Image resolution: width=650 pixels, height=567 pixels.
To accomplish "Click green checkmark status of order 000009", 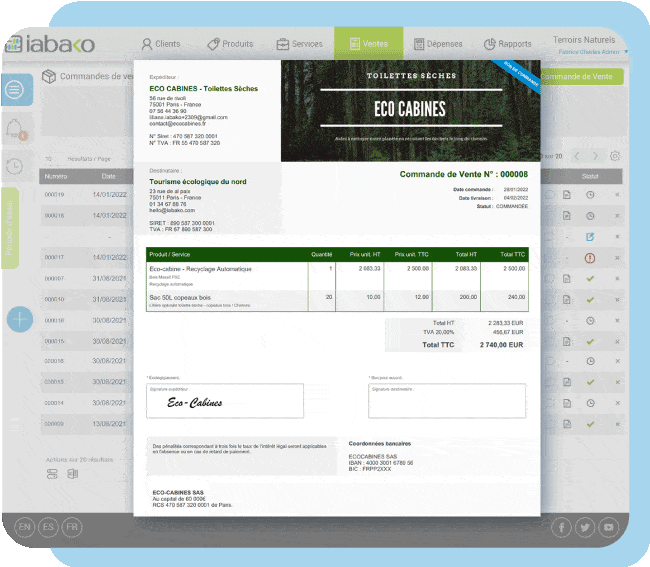I will tap(591, 424).
